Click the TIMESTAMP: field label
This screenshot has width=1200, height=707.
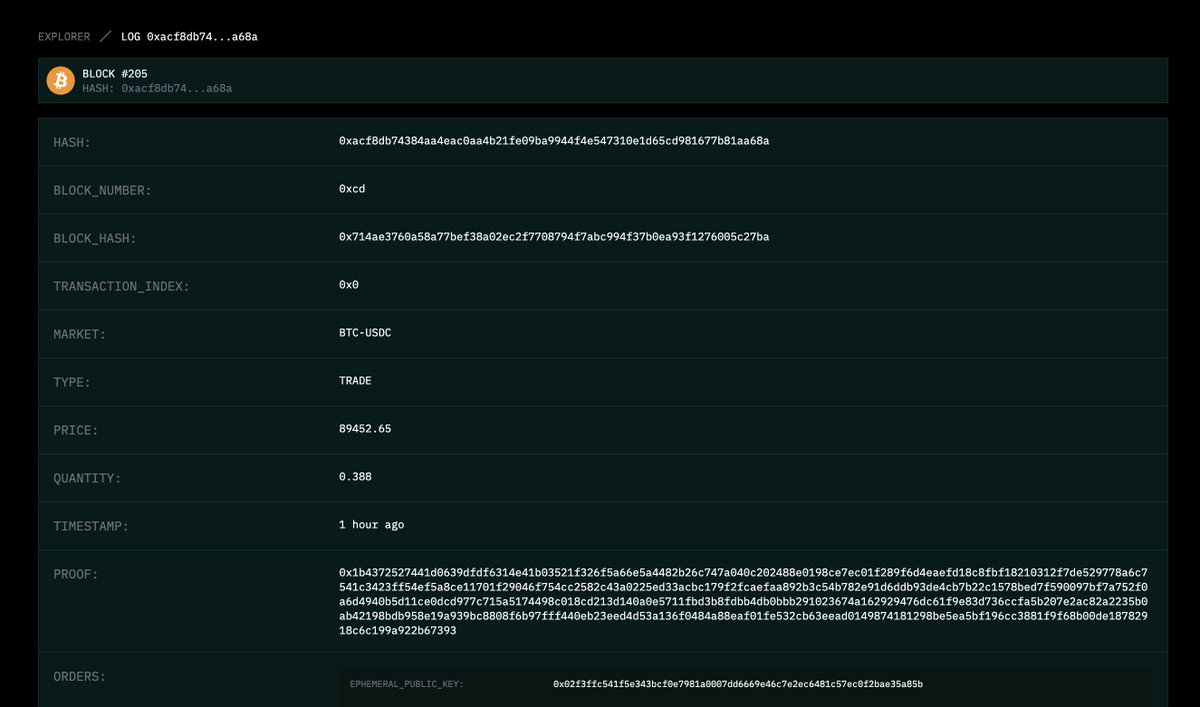[x=91, y=526]
